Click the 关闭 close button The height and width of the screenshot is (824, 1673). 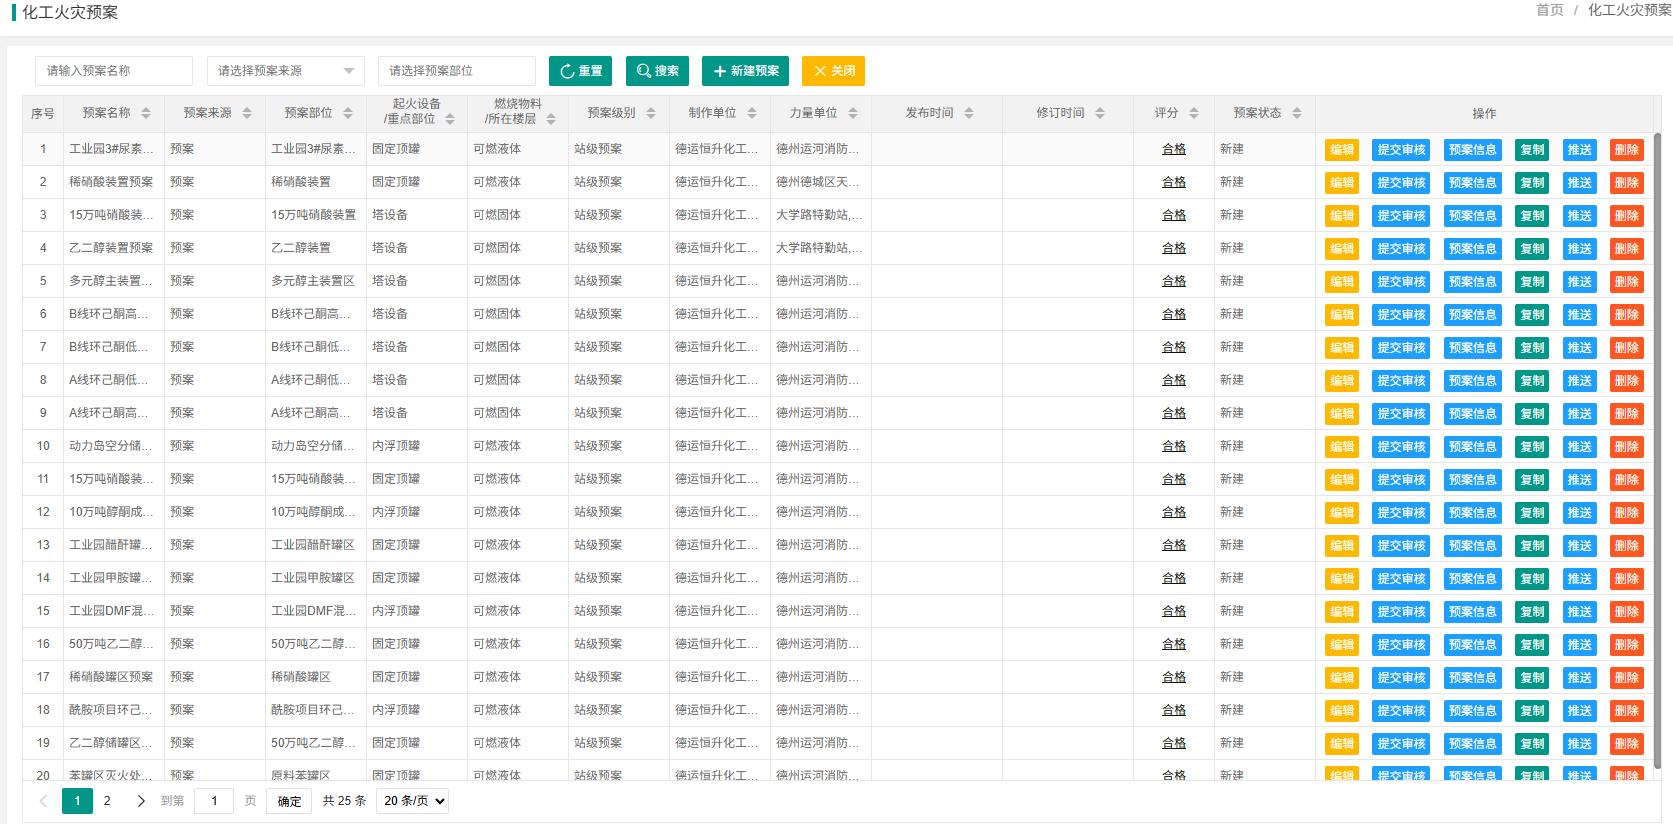tap(833, 71)
